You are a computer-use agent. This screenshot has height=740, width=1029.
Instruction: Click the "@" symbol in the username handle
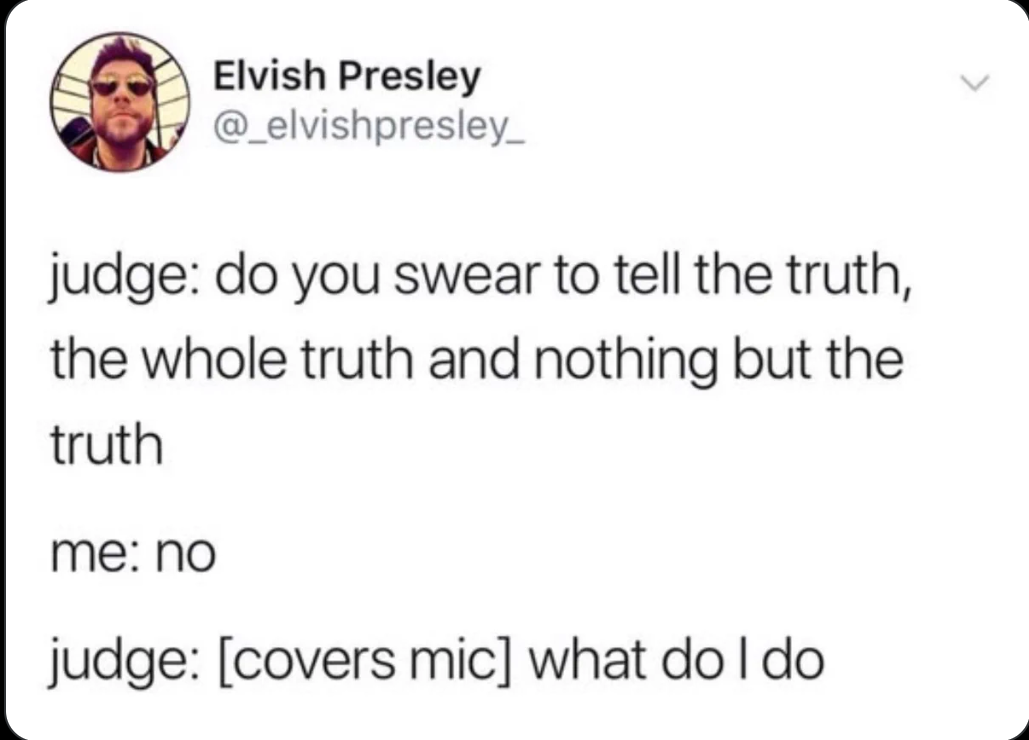point(226,126)
